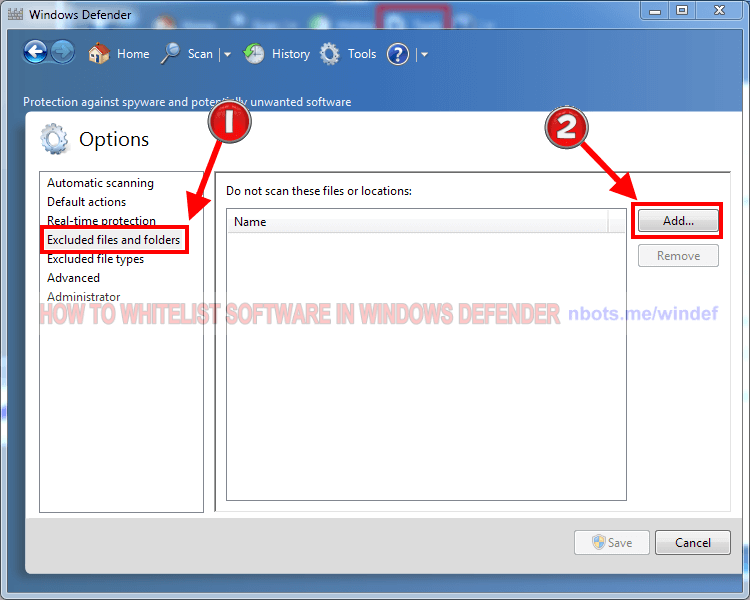The width and height of the screenshot is (750, 600).
Task: Open the Help question mark icon
Action: point(398,54)
